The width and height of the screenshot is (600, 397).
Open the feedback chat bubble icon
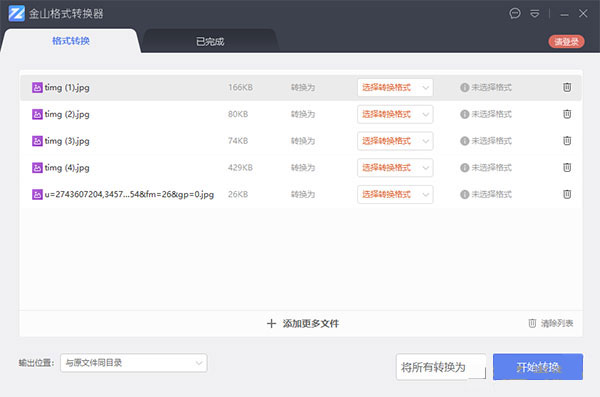pyautogui.click(x=515, y=13)
